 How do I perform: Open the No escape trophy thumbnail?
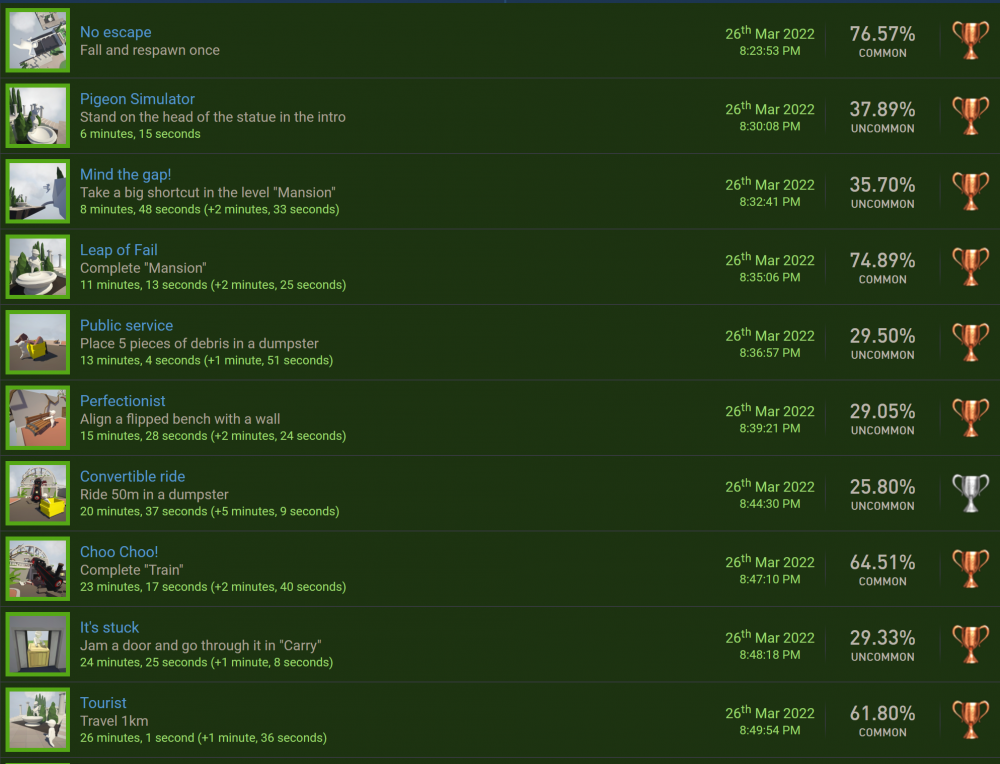[x=38, y=41]
